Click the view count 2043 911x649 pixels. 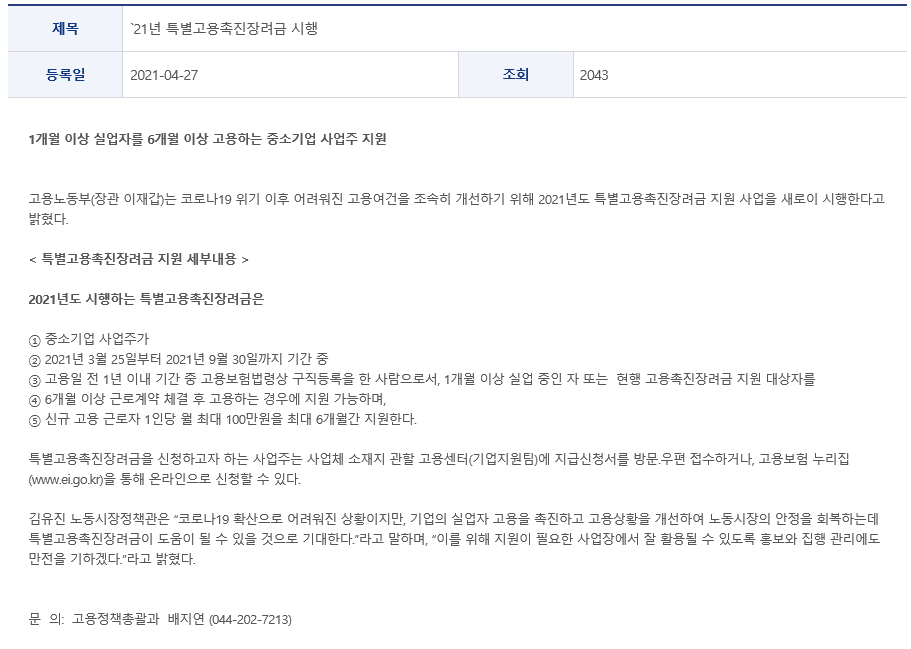pyautogui.click(x=594, y=76)
